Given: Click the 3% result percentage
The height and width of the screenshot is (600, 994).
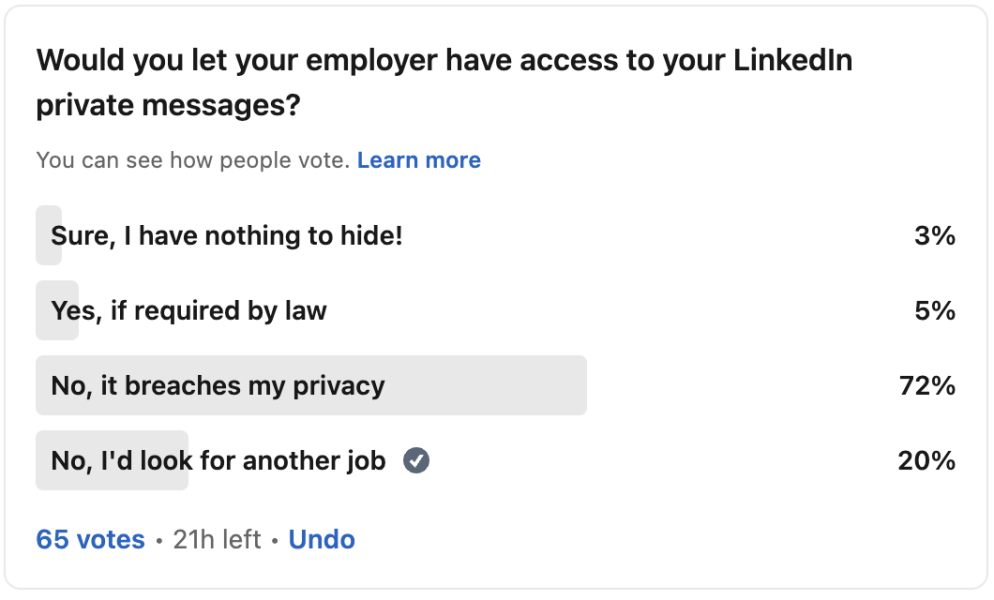Looking at the screenshot, I should [935, 235].
